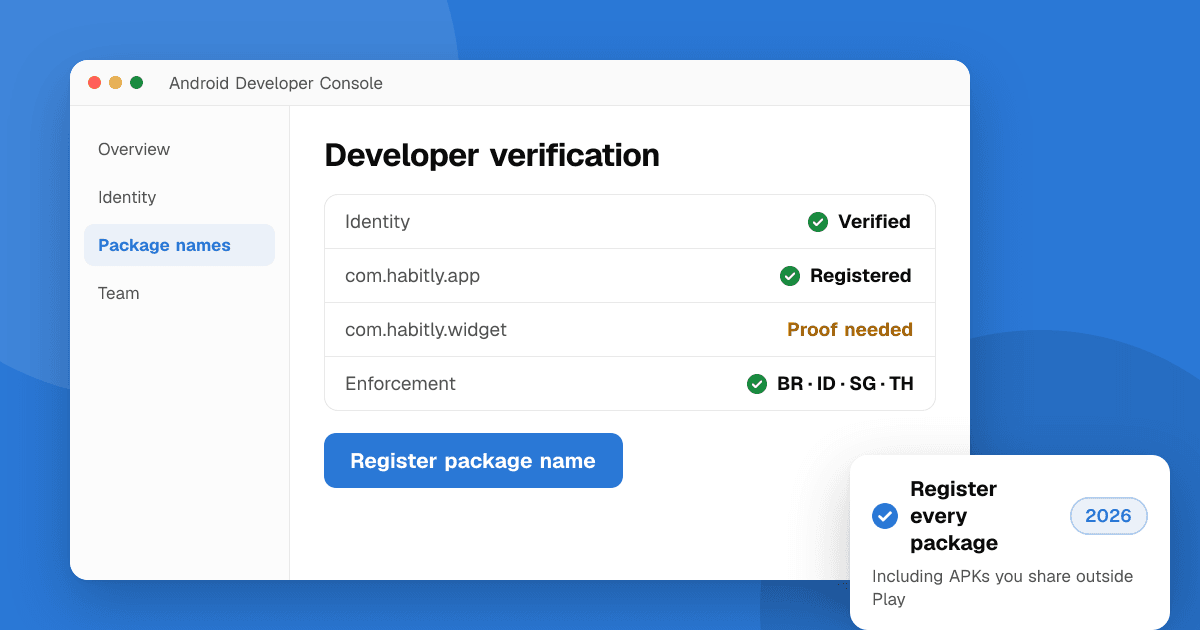Click the Android Developer Console window title
Image resolution: width=1200 pixels, height=630 pixels.
coord(276,83)
